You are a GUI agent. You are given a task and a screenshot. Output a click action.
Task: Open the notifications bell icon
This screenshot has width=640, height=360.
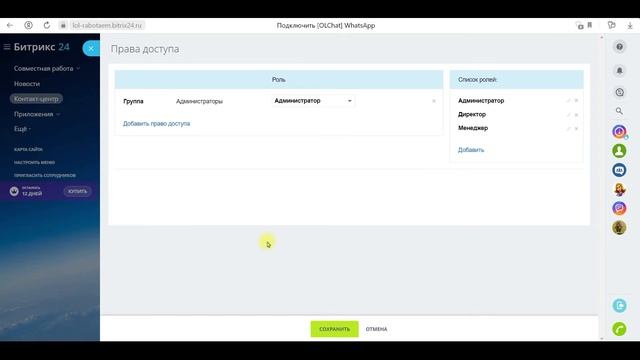(x=620, y=71)
